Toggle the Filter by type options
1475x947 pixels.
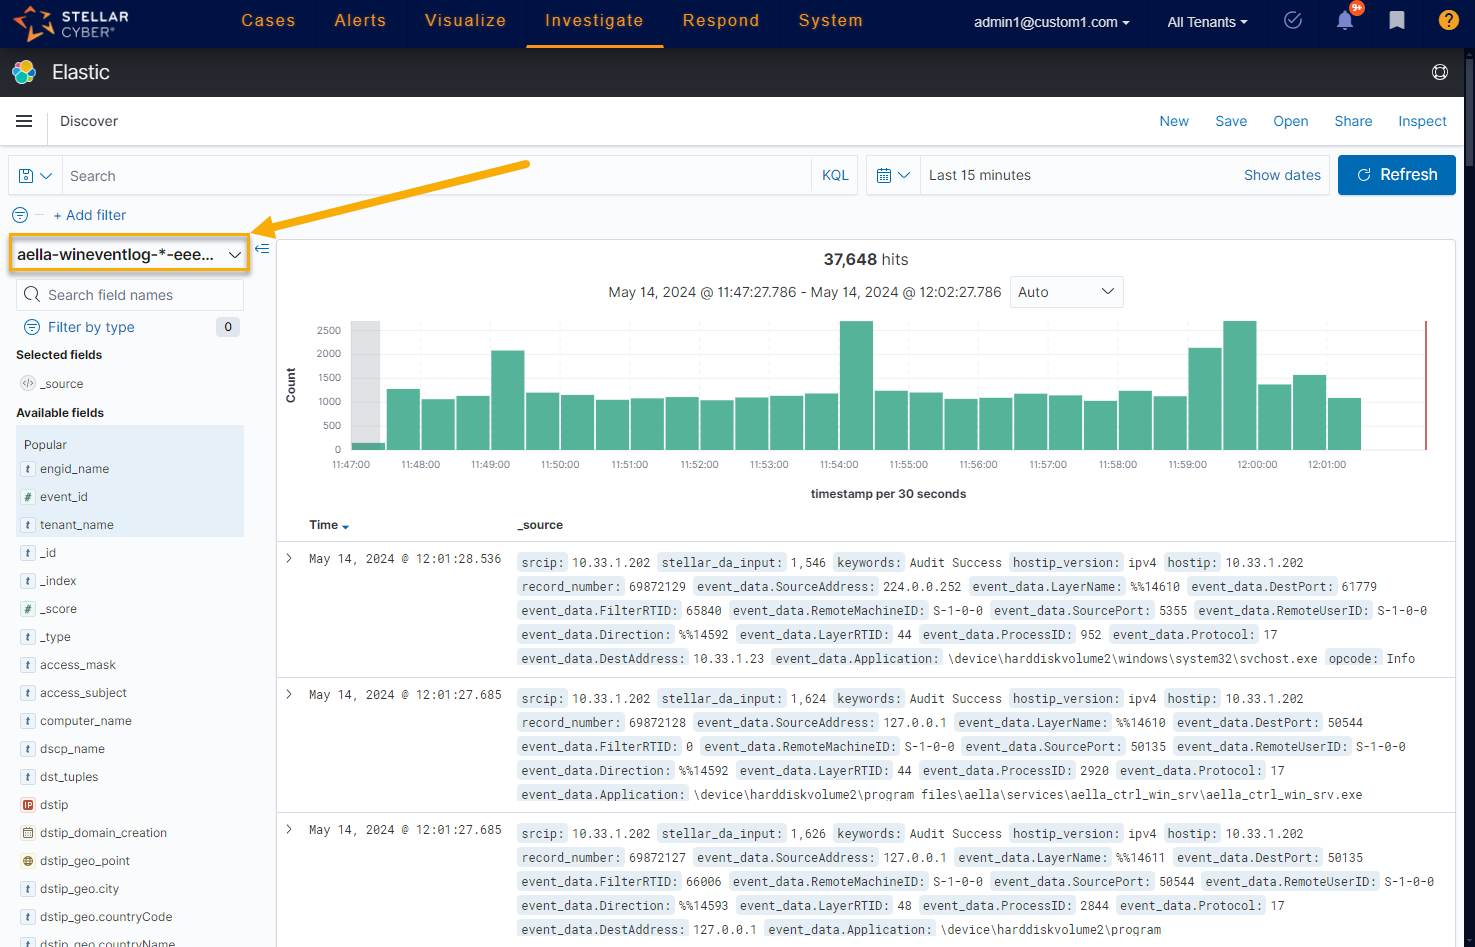[x=90, y=327]
